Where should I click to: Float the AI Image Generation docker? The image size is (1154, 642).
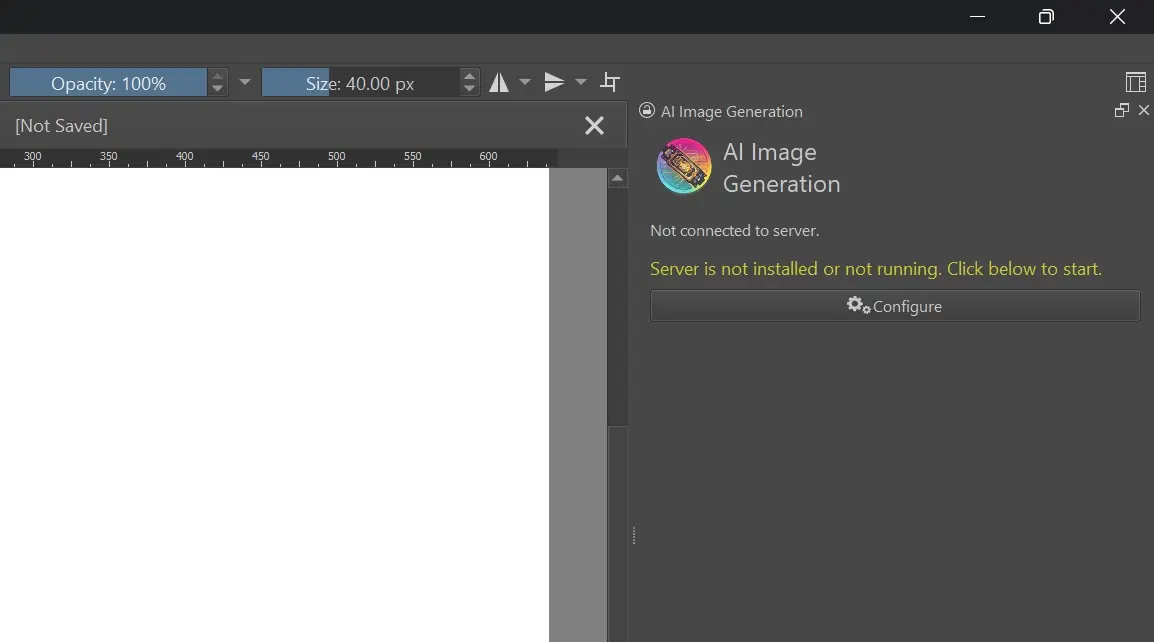click(1122, 110)
